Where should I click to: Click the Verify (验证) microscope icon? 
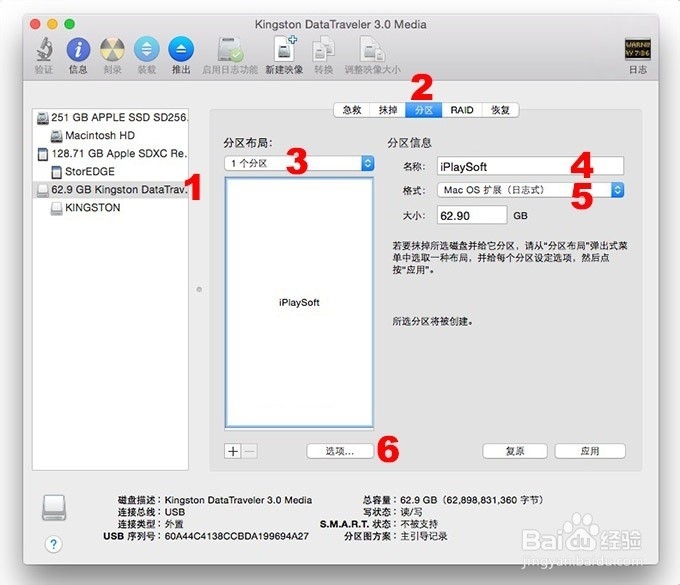[44, 49]
